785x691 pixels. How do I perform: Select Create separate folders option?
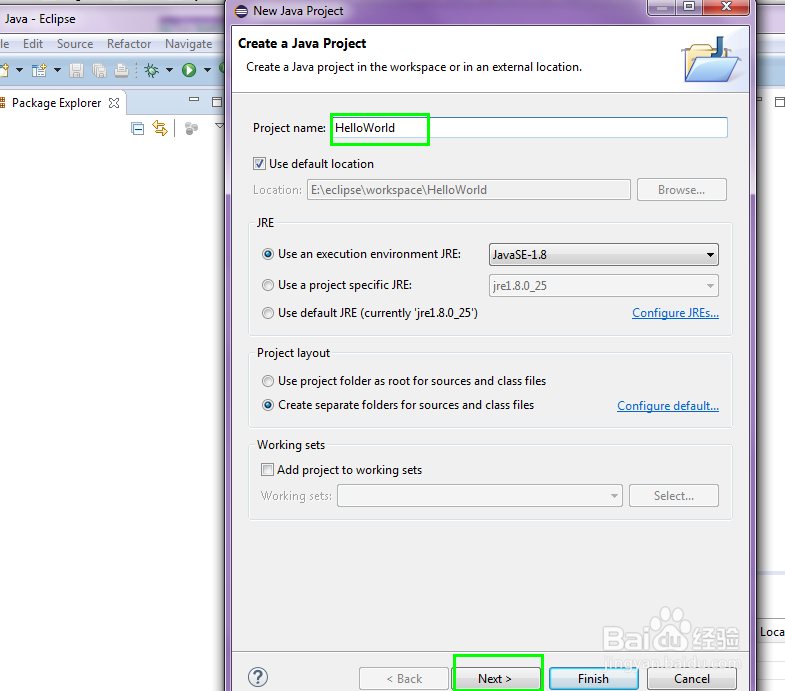coord(268,405)
